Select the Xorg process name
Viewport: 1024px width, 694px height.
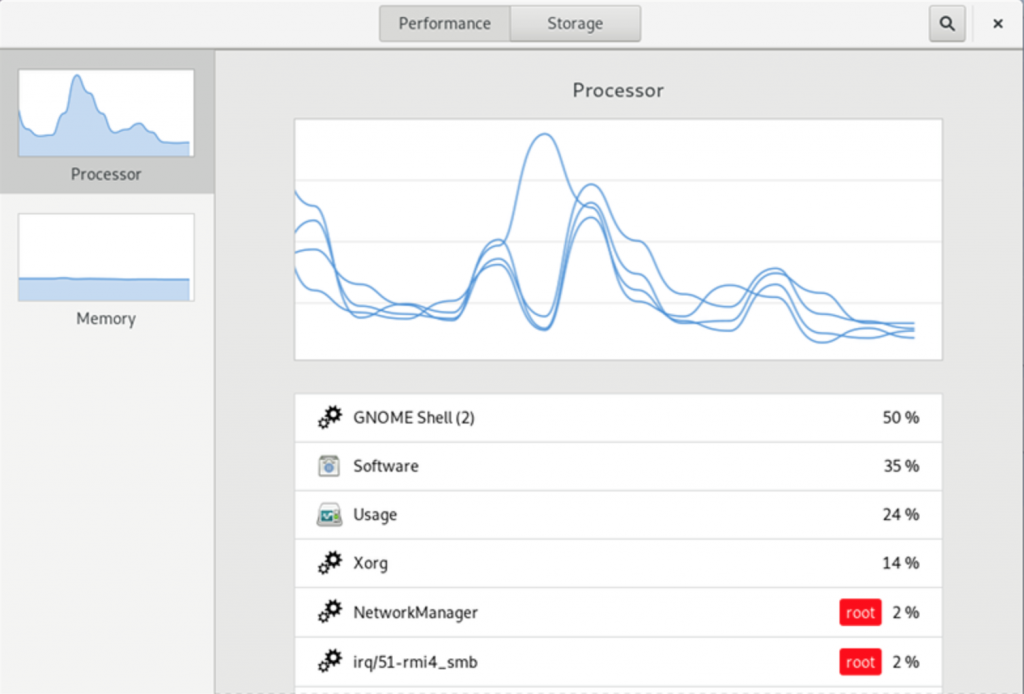[370, 563]
